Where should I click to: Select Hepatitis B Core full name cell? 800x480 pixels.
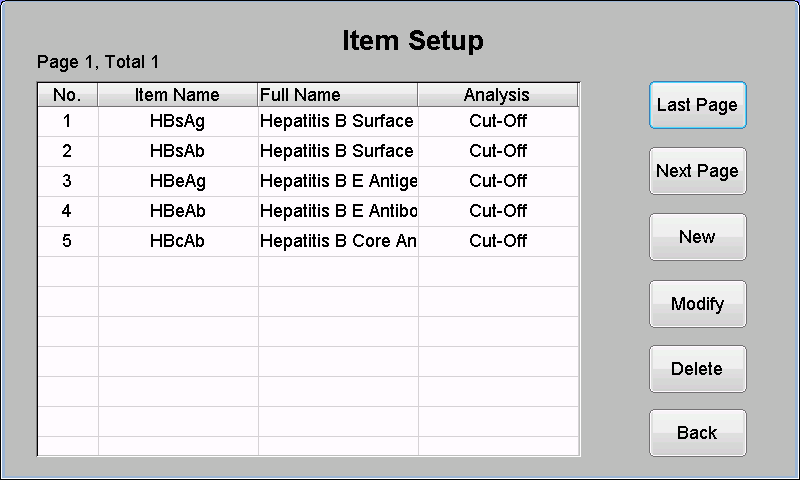[337, 242]
